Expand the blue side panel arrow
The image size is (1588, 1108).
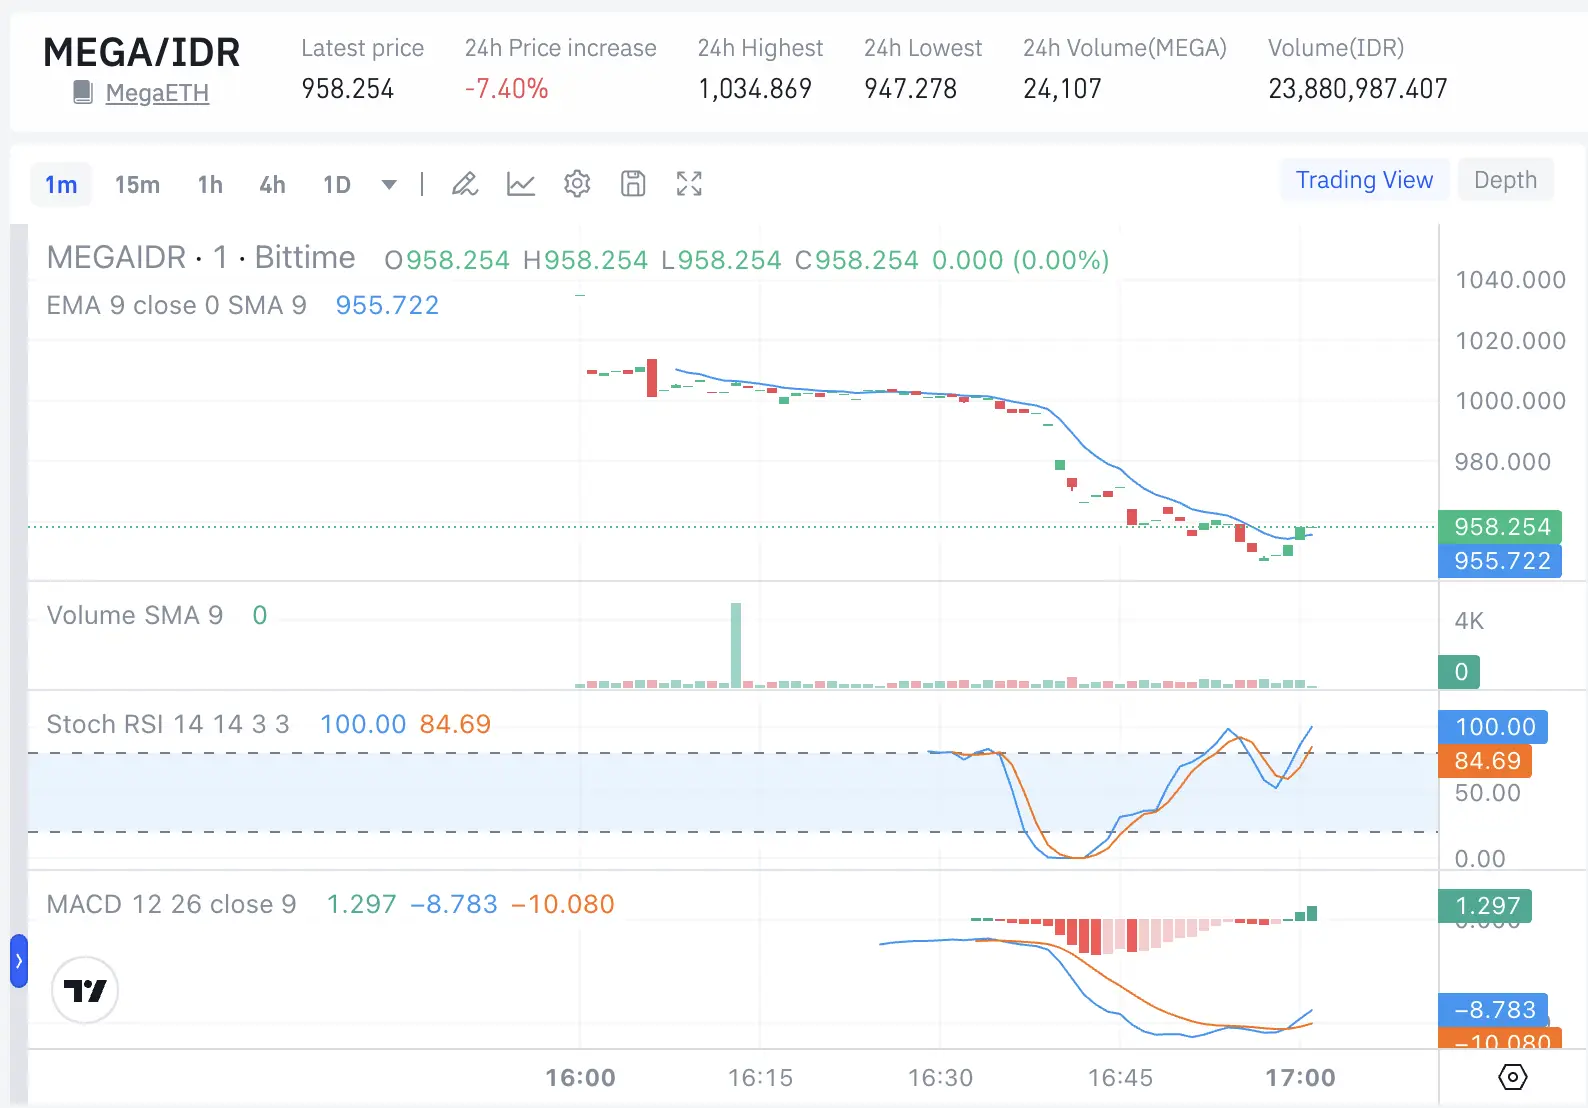tap(19, 961)
